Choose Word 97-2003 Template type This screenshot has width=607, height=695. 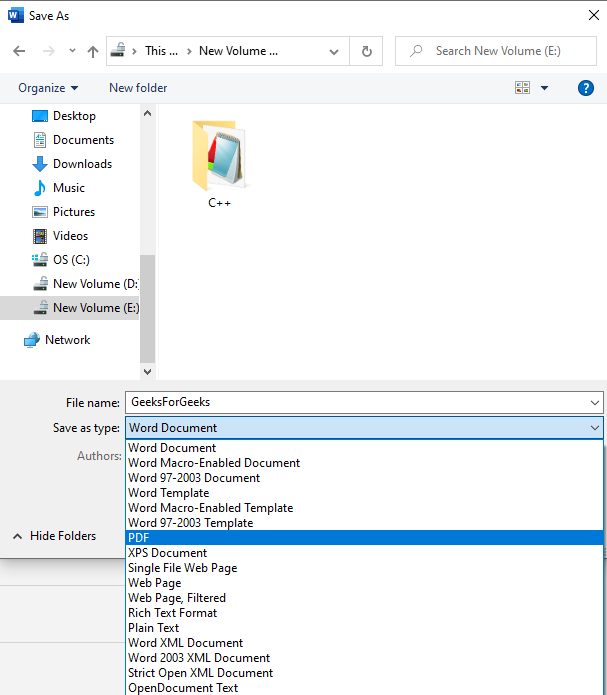point(364,523)
